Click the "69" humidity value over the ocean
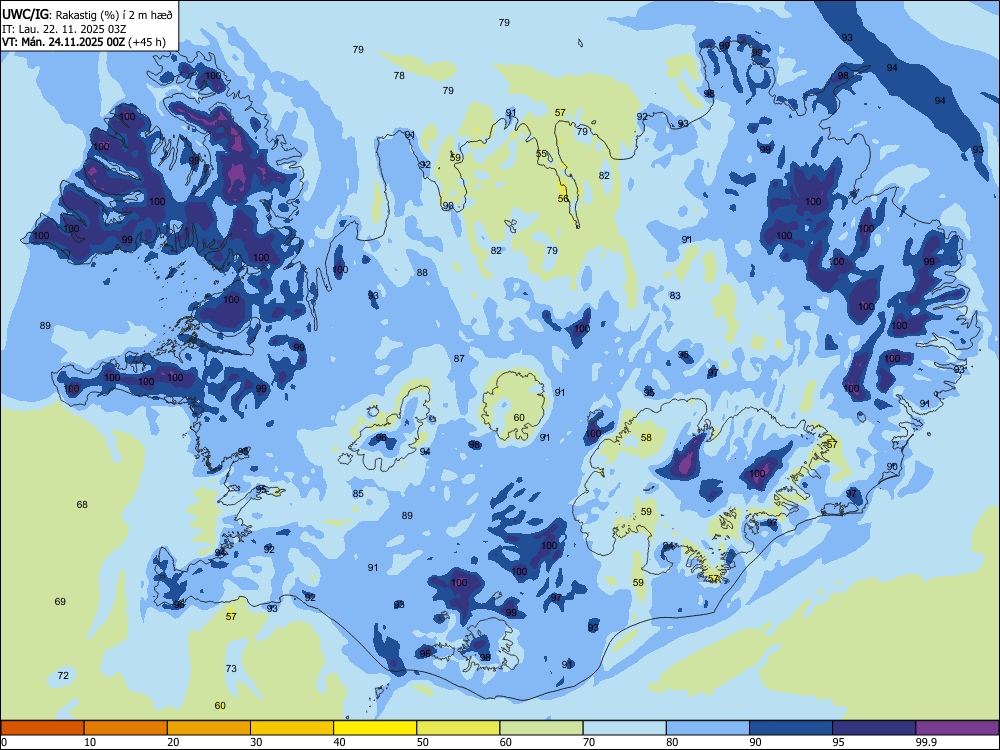The height and width of the screenshot is (750, 1000). click(x=60, y=601)
